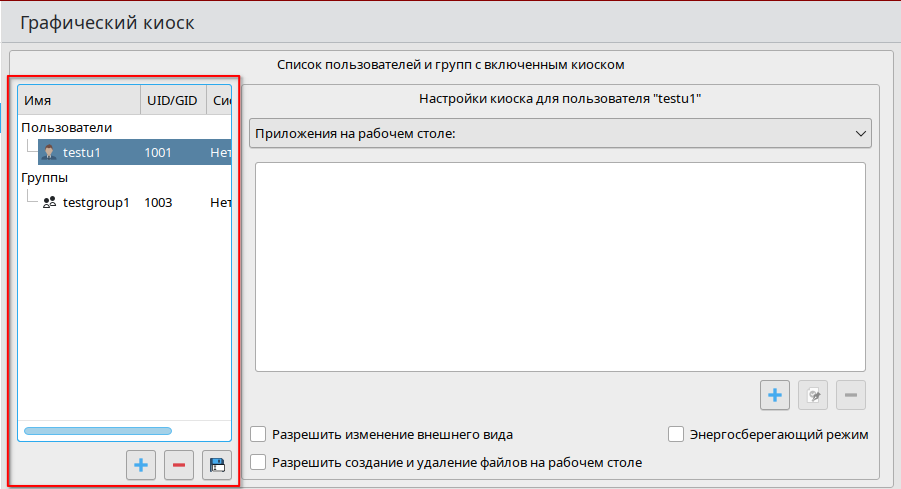Click the plus button below the users list
Viewport: 901px width, 489px height.
(141, 465)
